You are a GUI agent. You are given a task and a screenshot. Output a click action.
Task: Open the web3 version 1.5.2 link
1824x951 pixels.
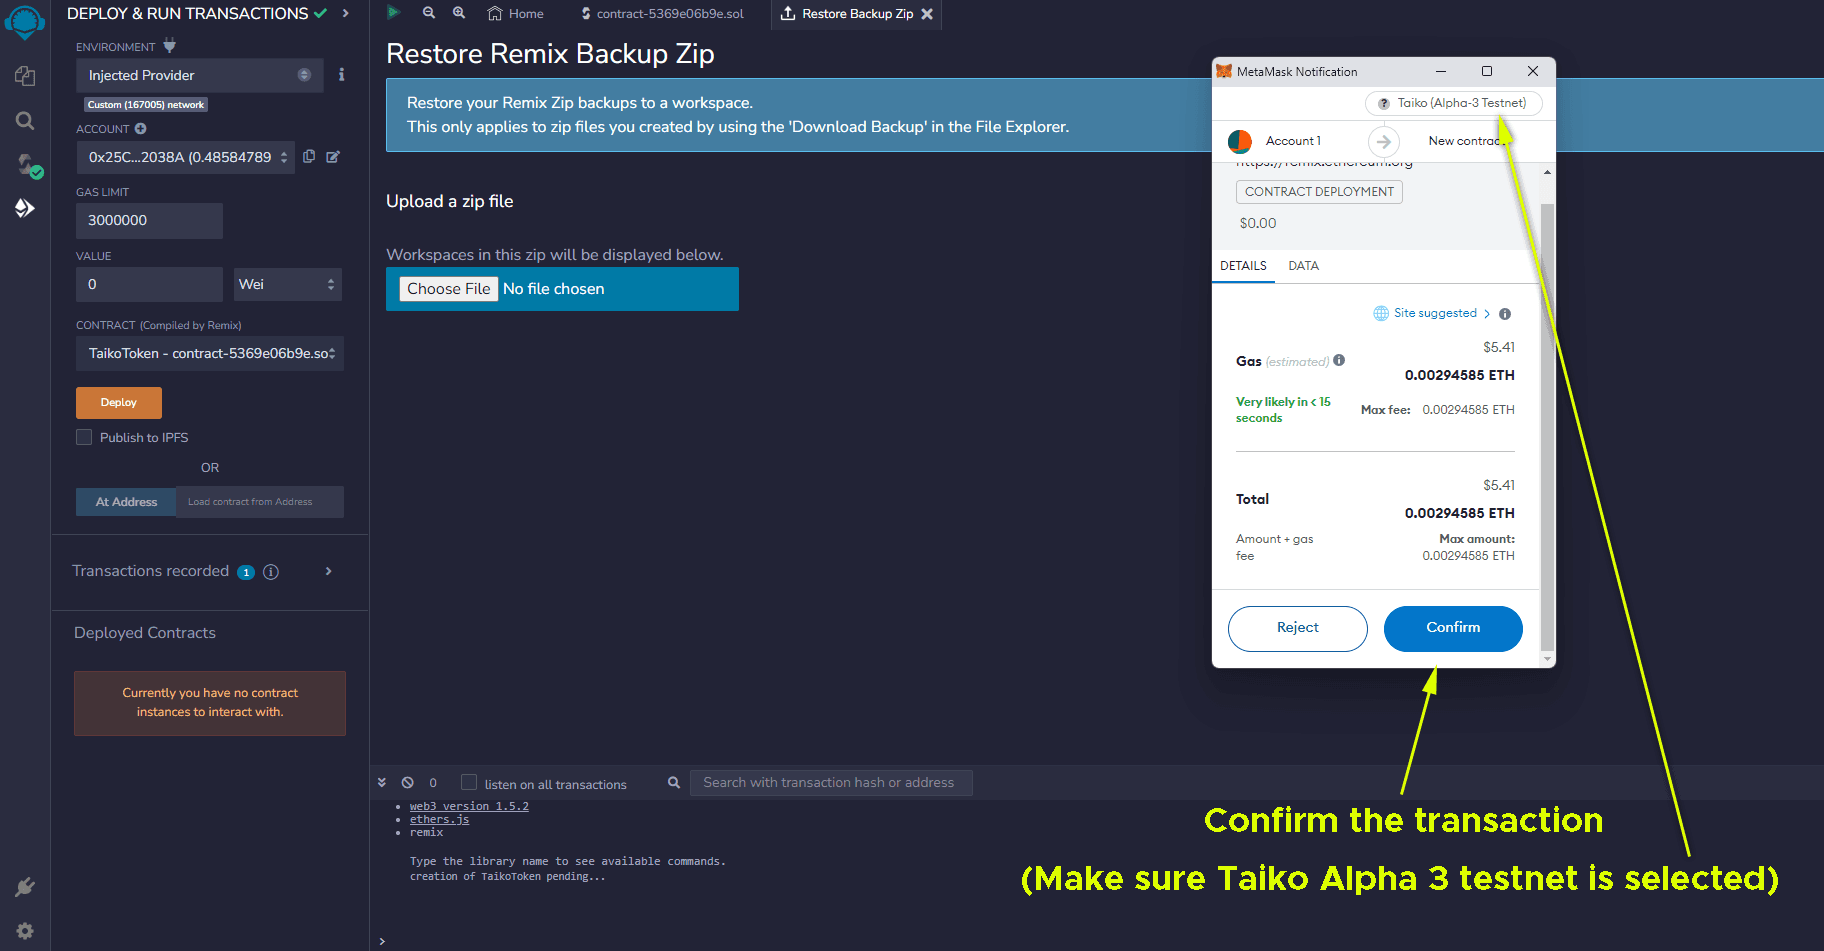(x=469, y=806)
